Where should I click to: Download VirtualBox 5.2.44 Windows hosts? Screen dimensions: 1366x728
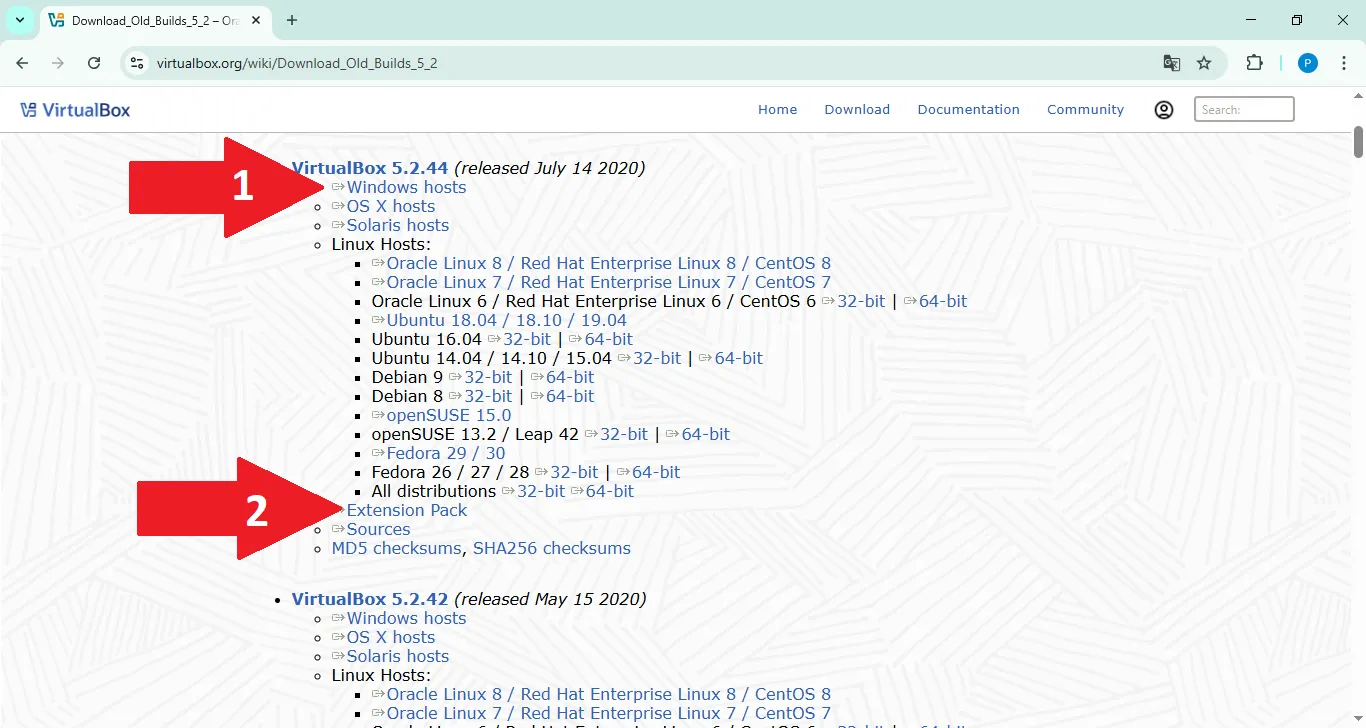coord(406,187)
